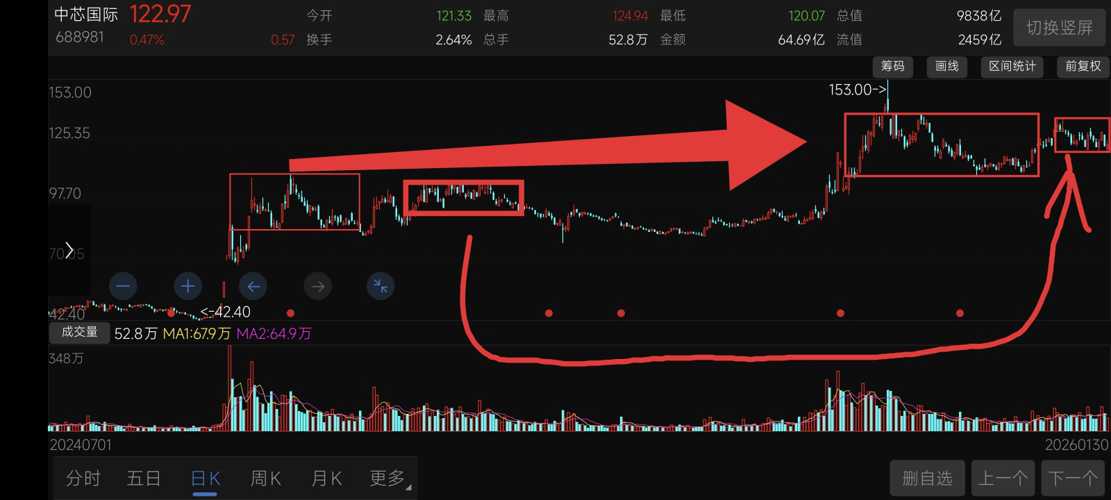1111x500 pixels.
Task: Collapse chart with shrink arrows icon
Action: click(x=381, y=286)
